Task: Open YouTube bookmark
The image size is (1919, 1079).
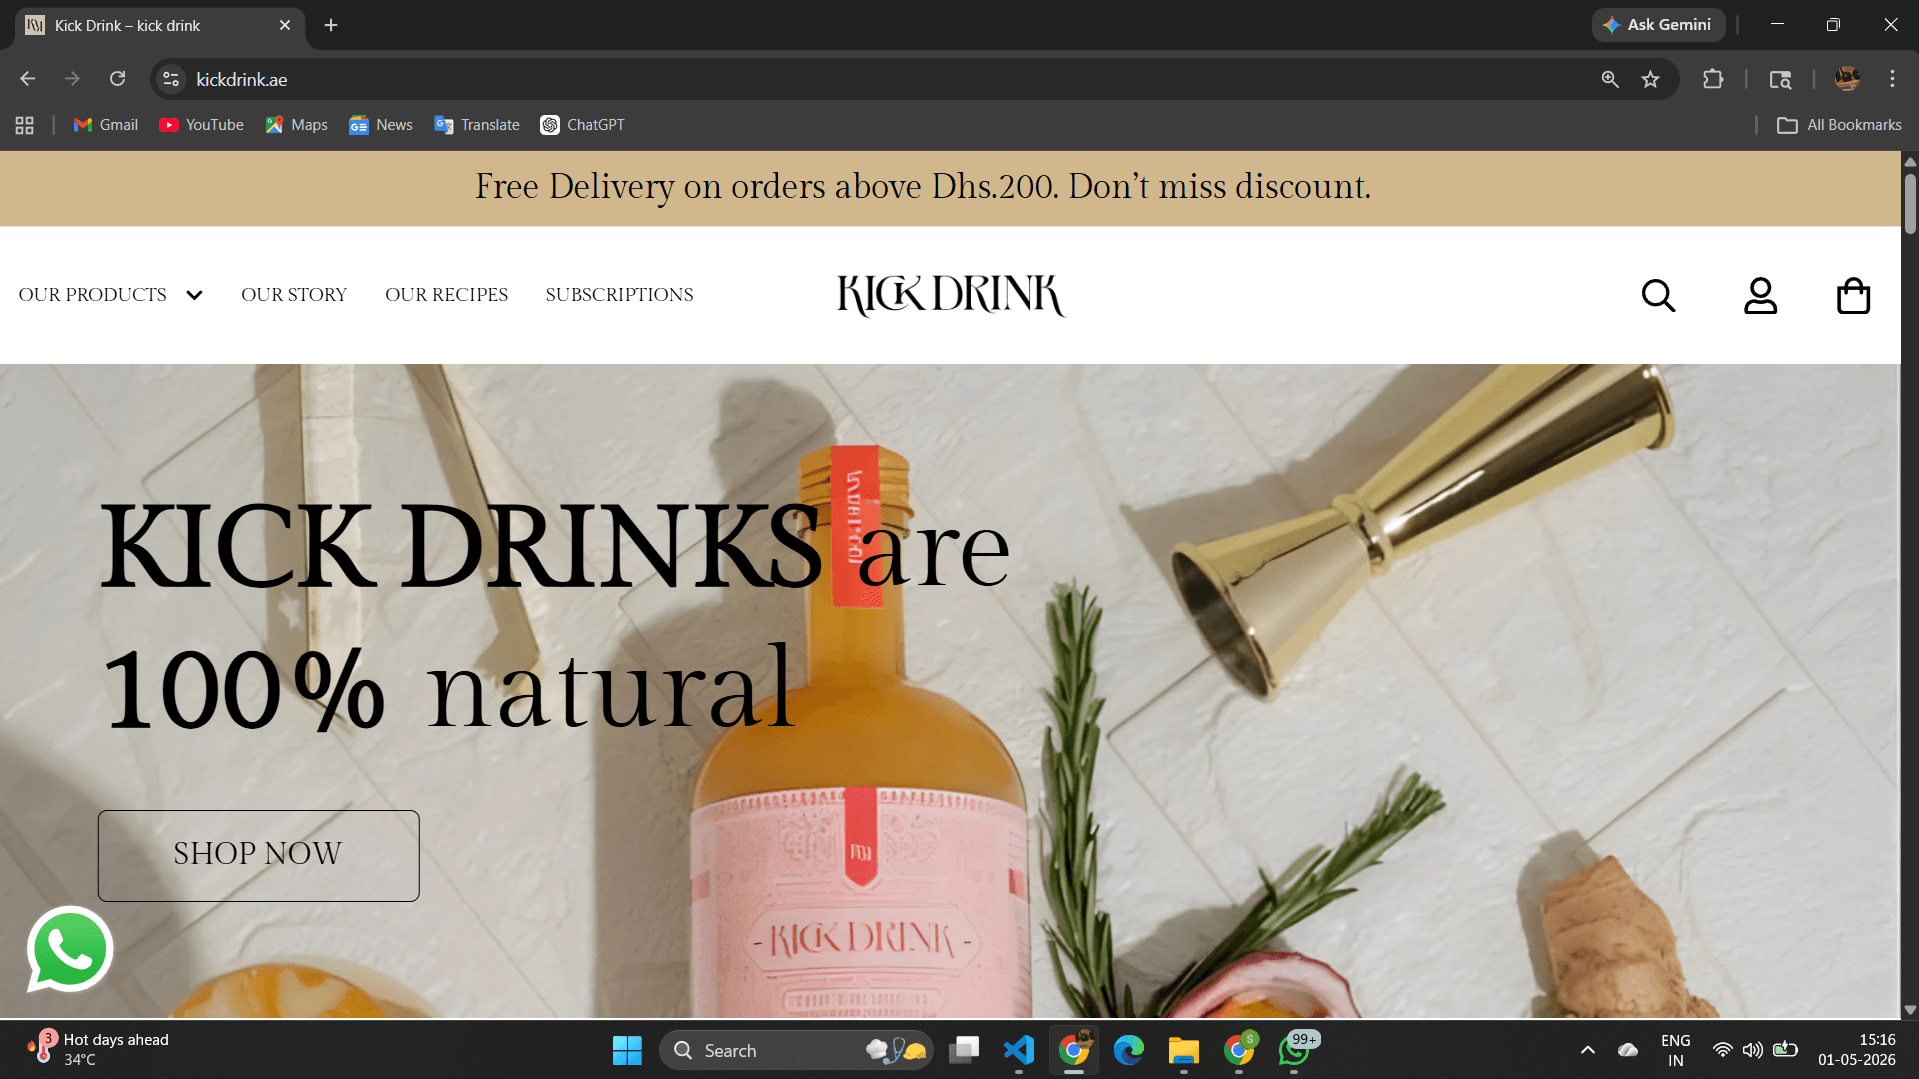Action: [201, 125]
